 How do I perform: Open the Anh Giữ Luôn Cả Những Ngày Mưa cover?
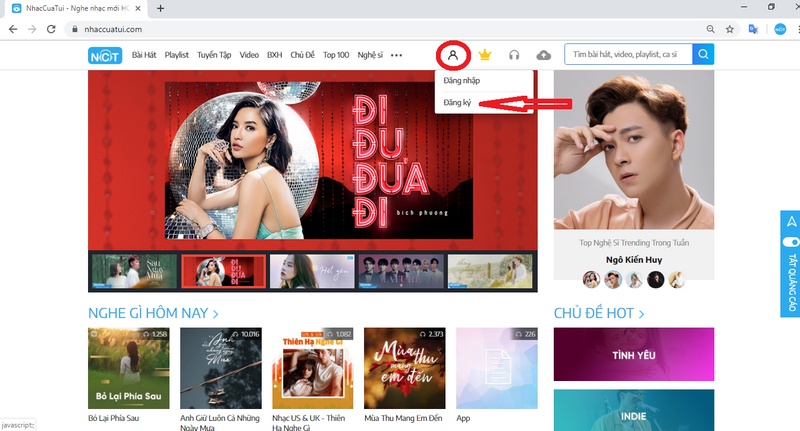[221, 368]
